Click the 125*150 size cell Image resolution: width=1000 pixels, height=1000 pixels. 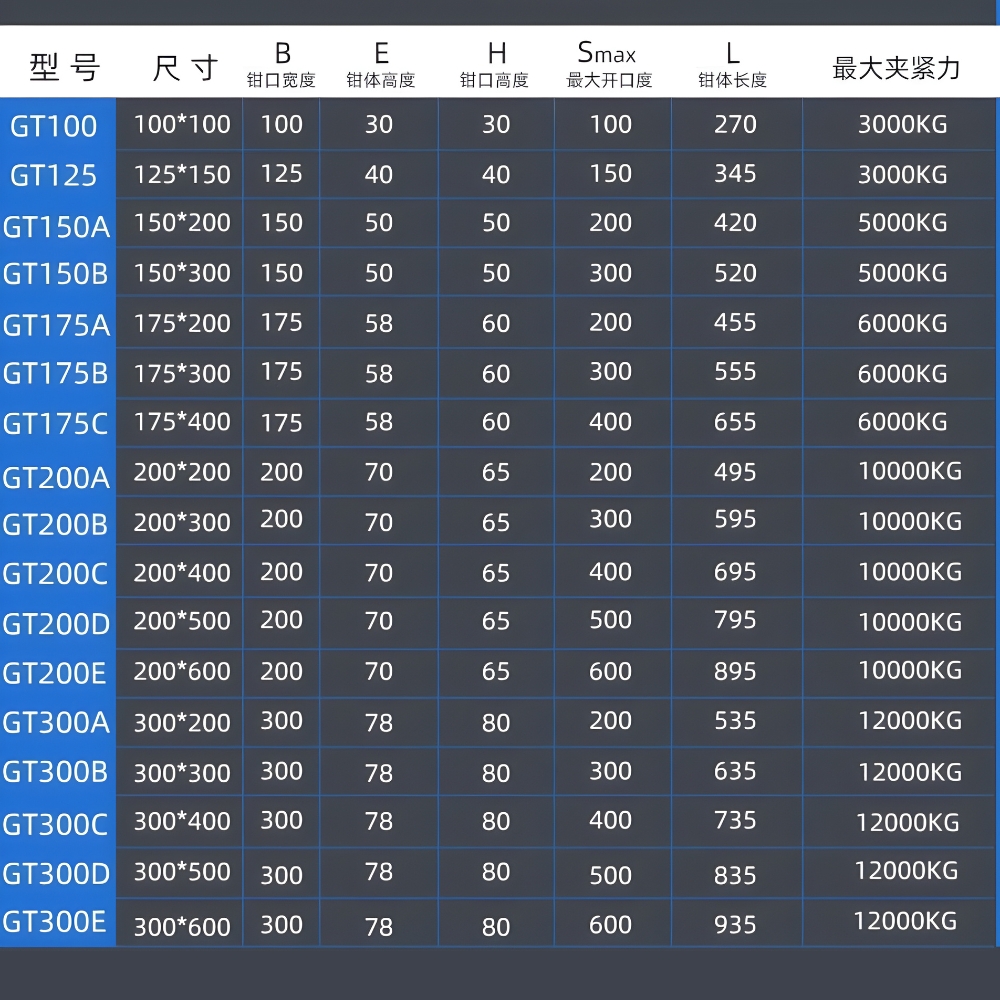pos(182,175)
